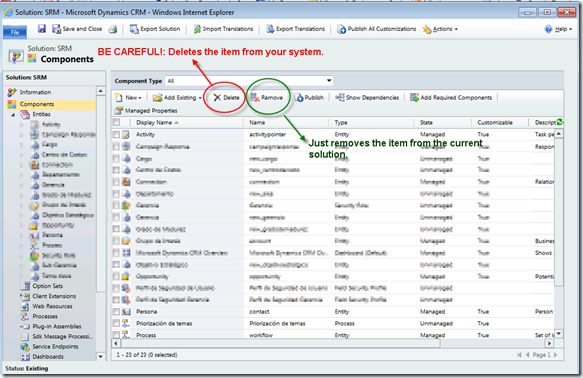
Task: Click the Persona contact icon in grid
Action: [126, 311]
